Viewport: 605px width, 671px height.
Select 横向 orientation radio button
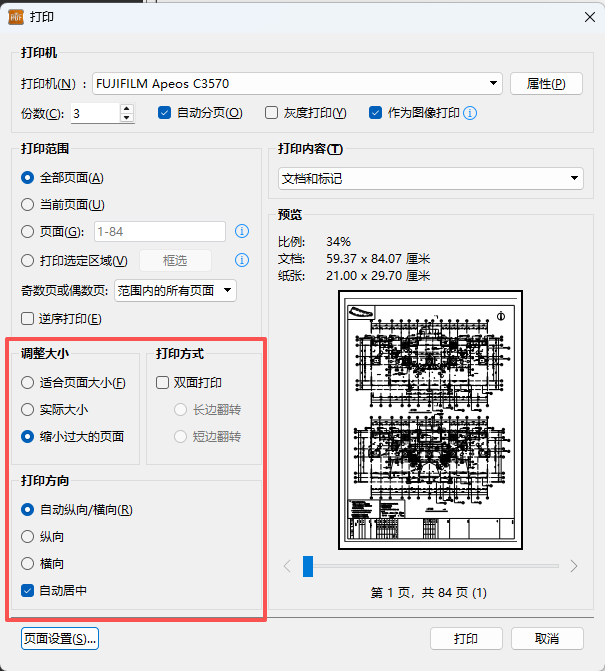tap(28, 564)
